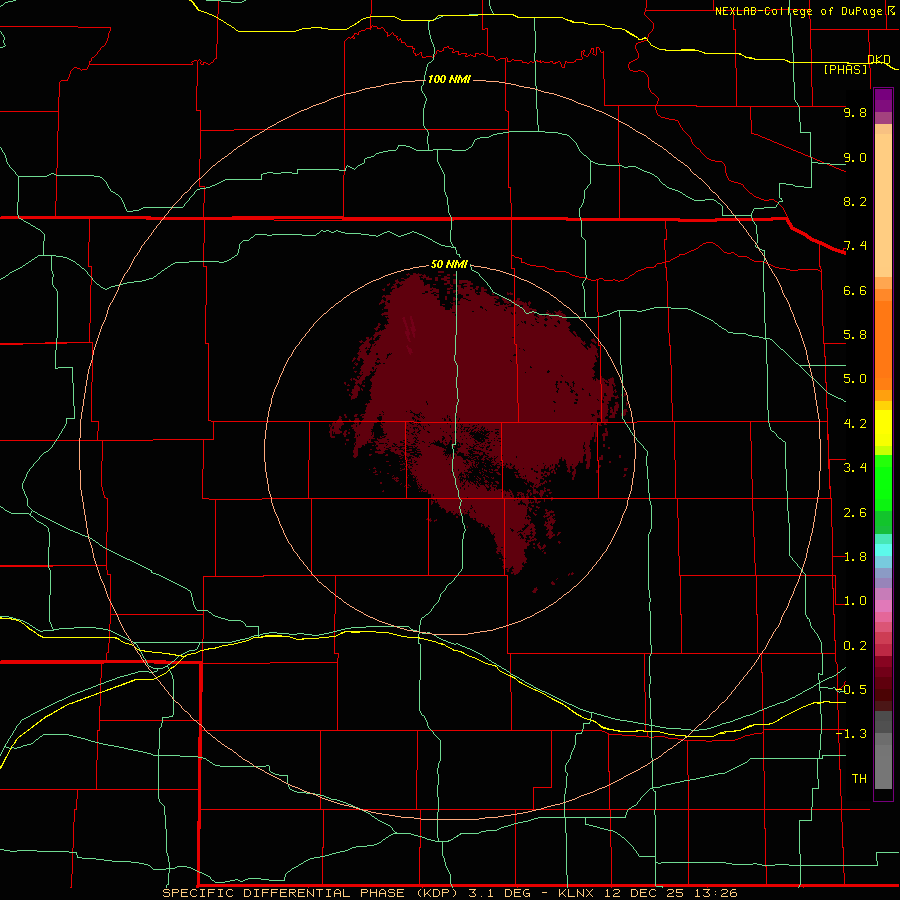Click the TH label on the color scale
Viewport: 900px width, 900px height.
[859, 778]
